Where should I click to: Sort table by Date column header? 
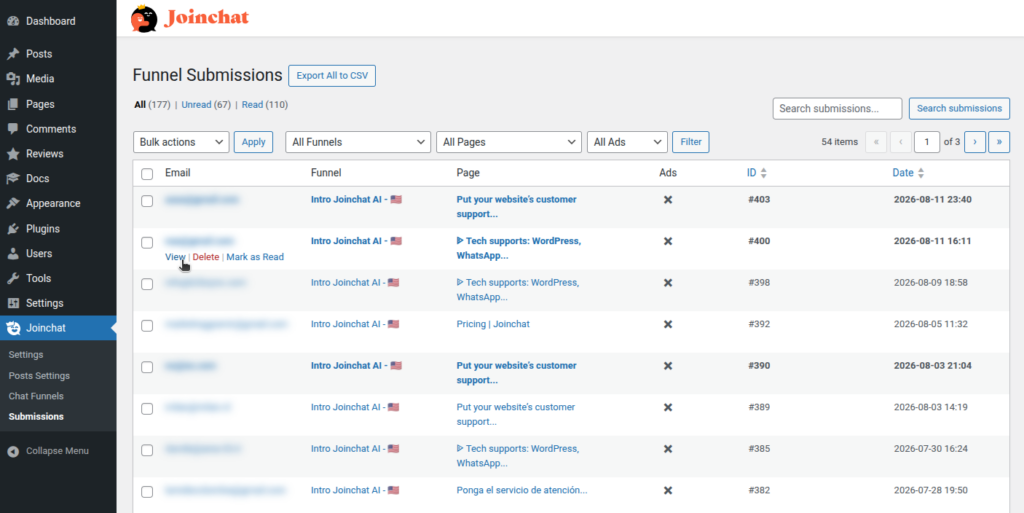[903, 173]
